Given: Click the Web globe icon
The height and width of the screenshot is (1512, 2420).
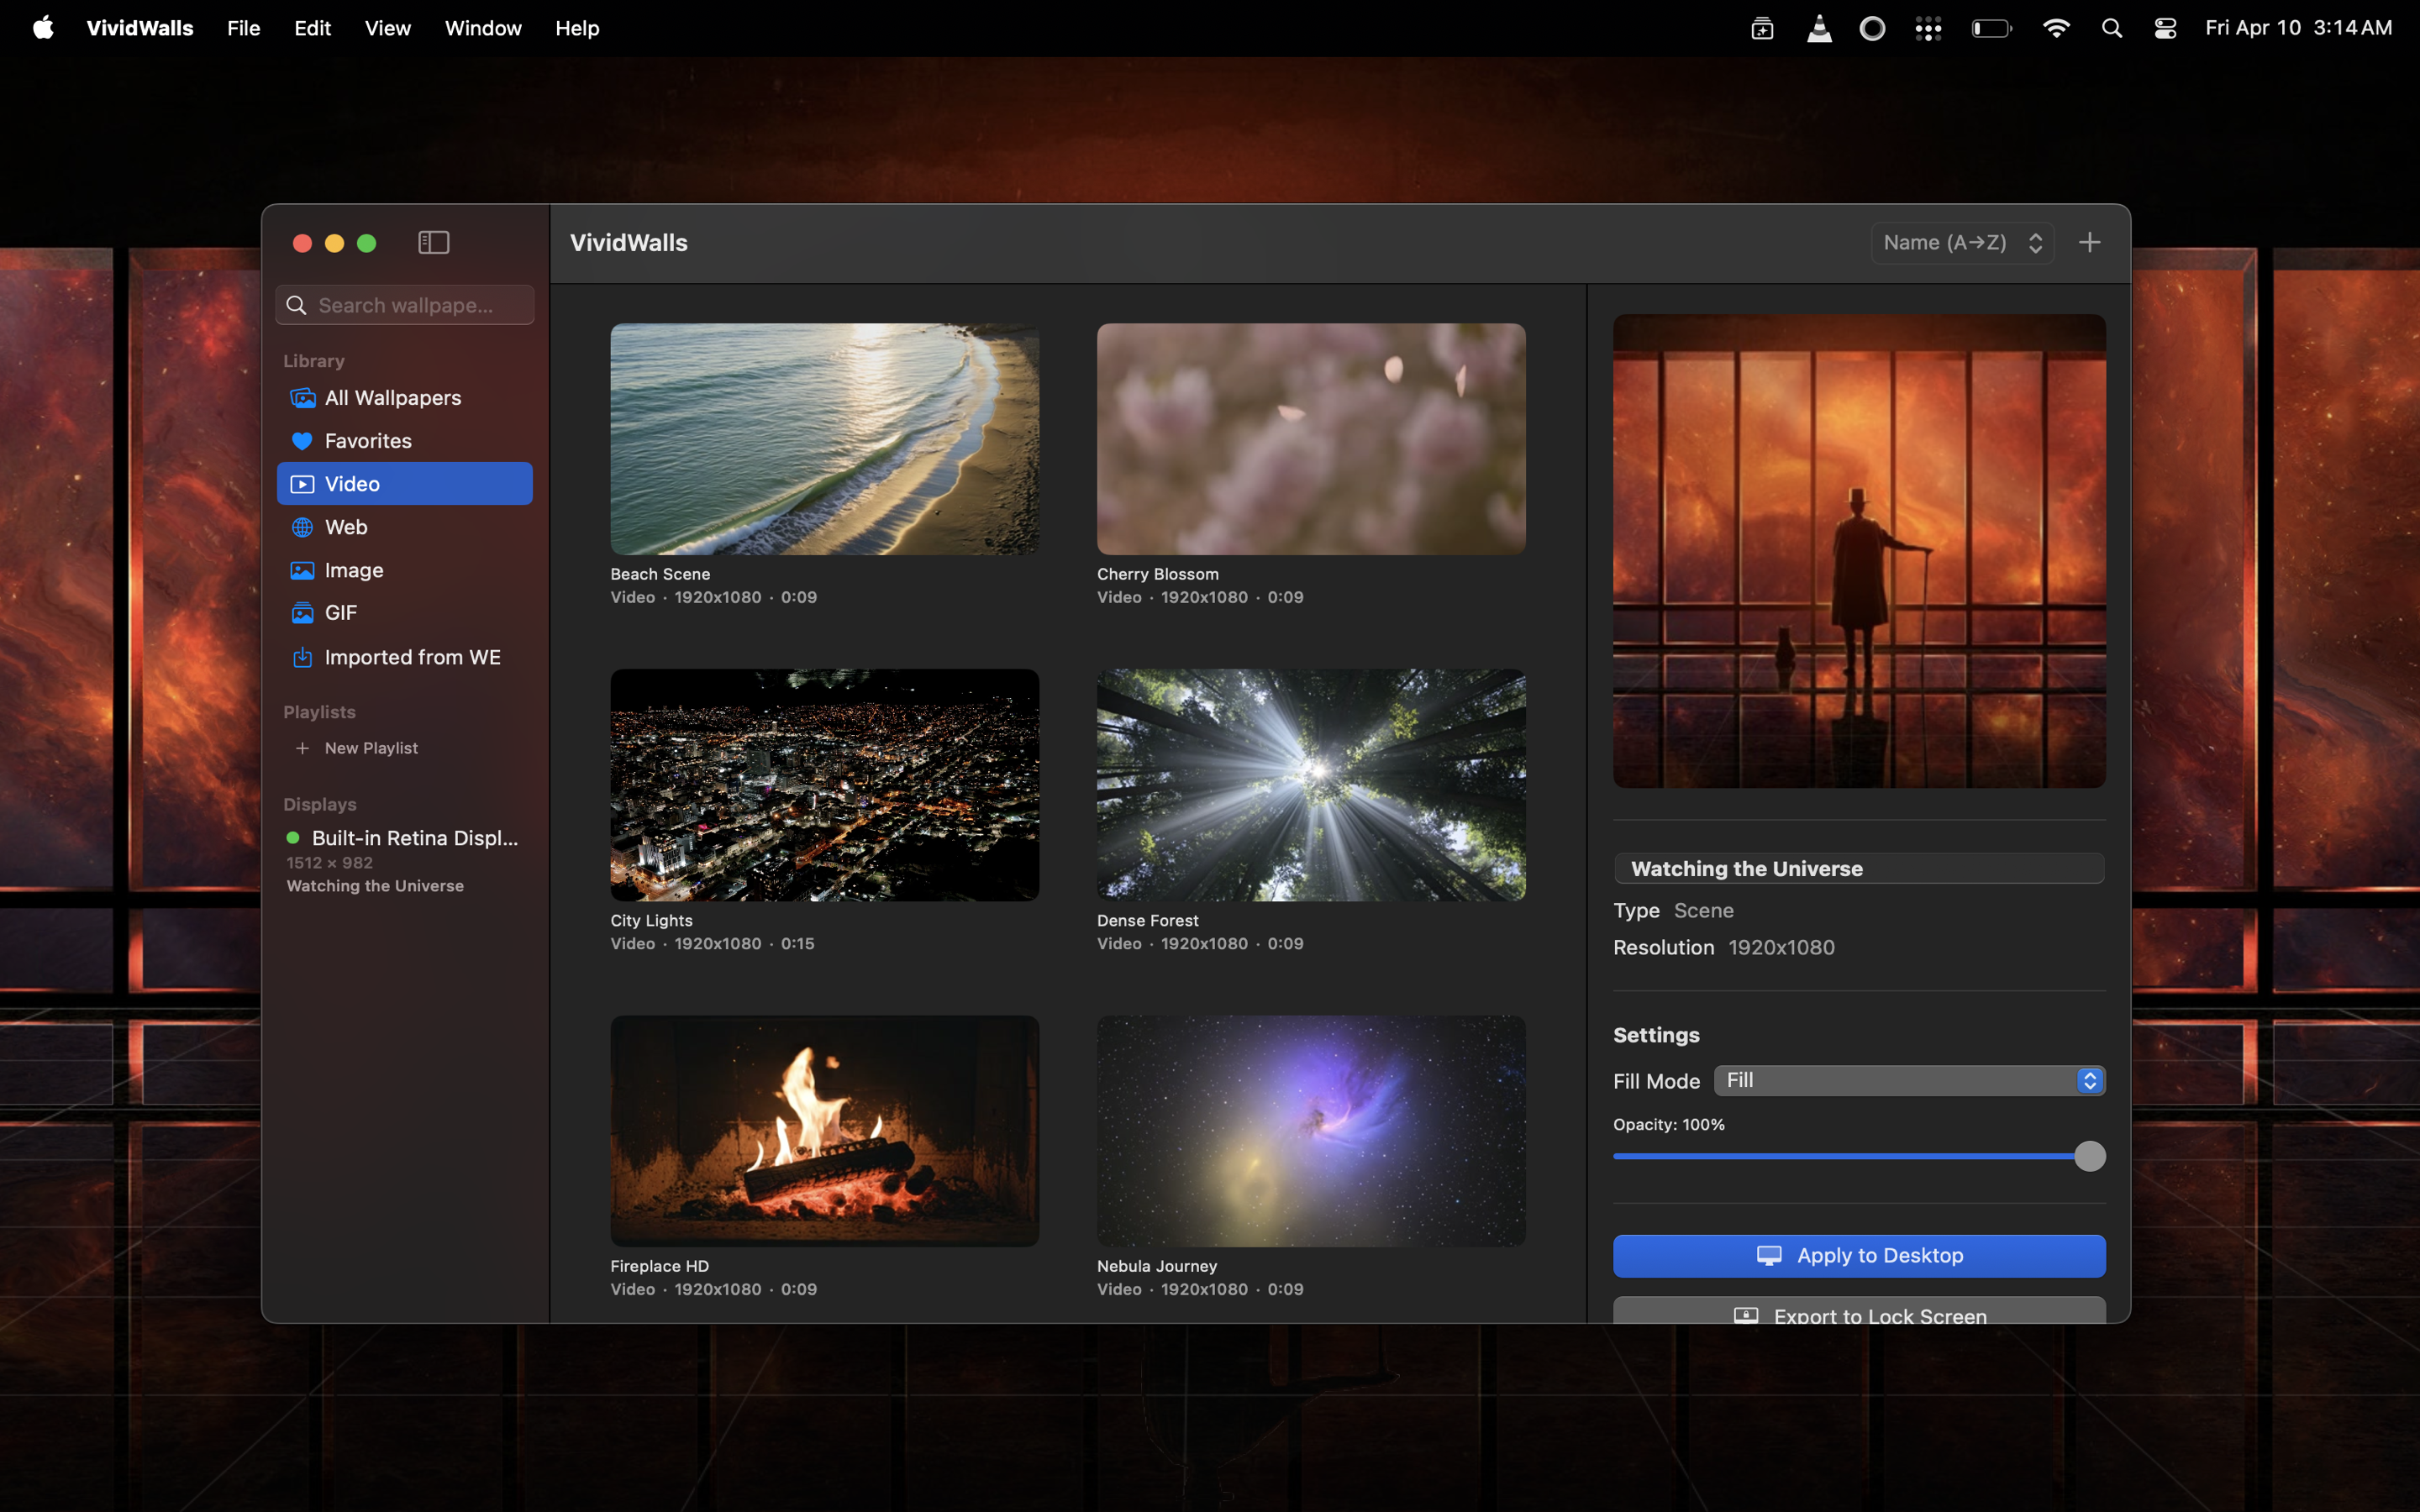Looking at the screenshot, I should [302, 527].
